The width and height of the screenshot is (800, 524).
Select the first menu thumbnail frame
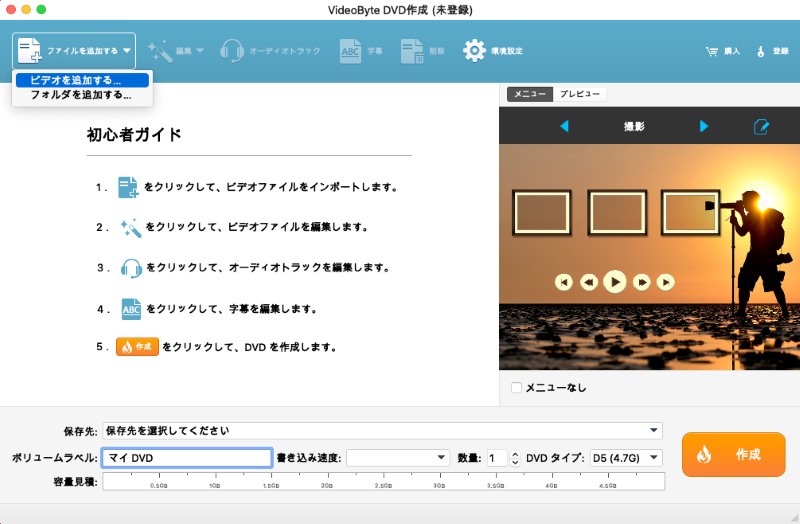click(541, 212)
